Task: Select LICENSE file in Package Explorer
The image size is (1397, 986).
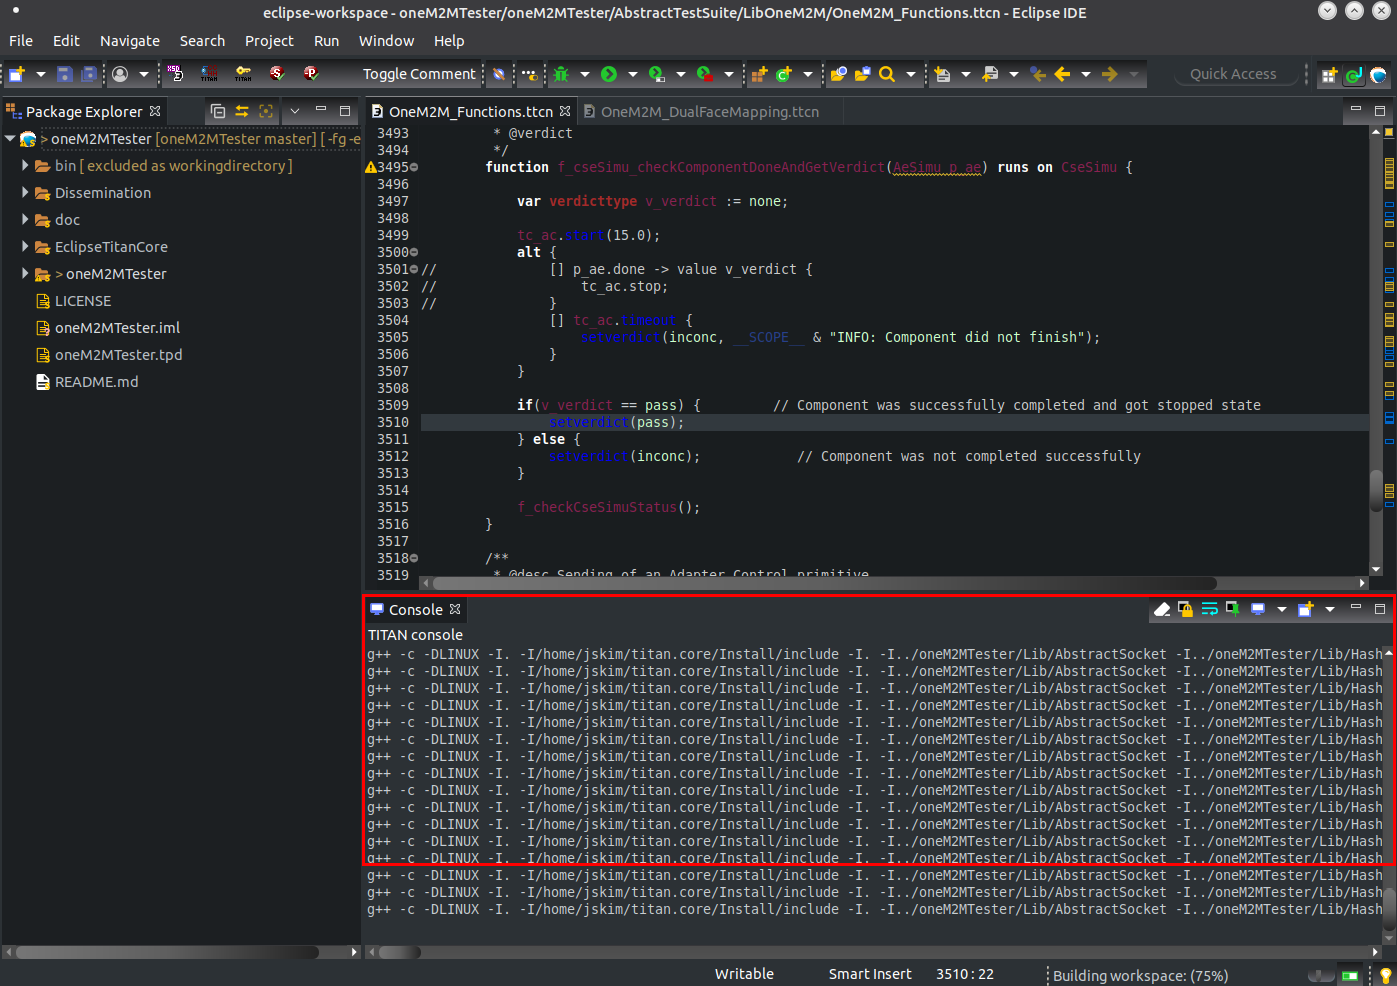Action: click(83, 301)
